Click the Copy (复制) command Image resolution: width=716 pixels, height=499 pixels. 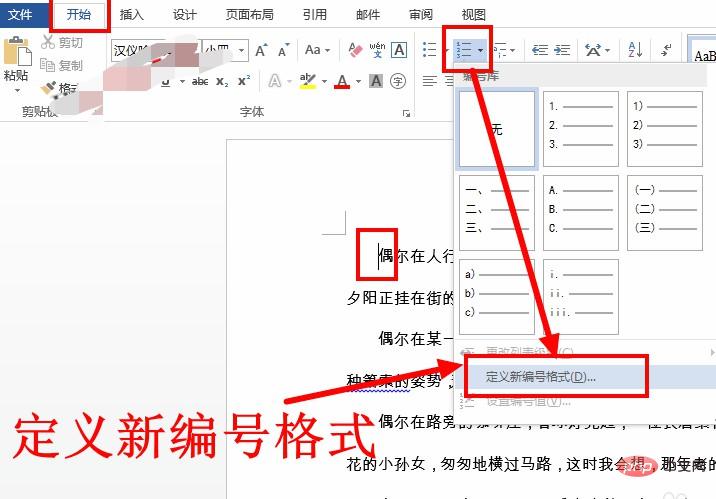(x=62, y=65)
